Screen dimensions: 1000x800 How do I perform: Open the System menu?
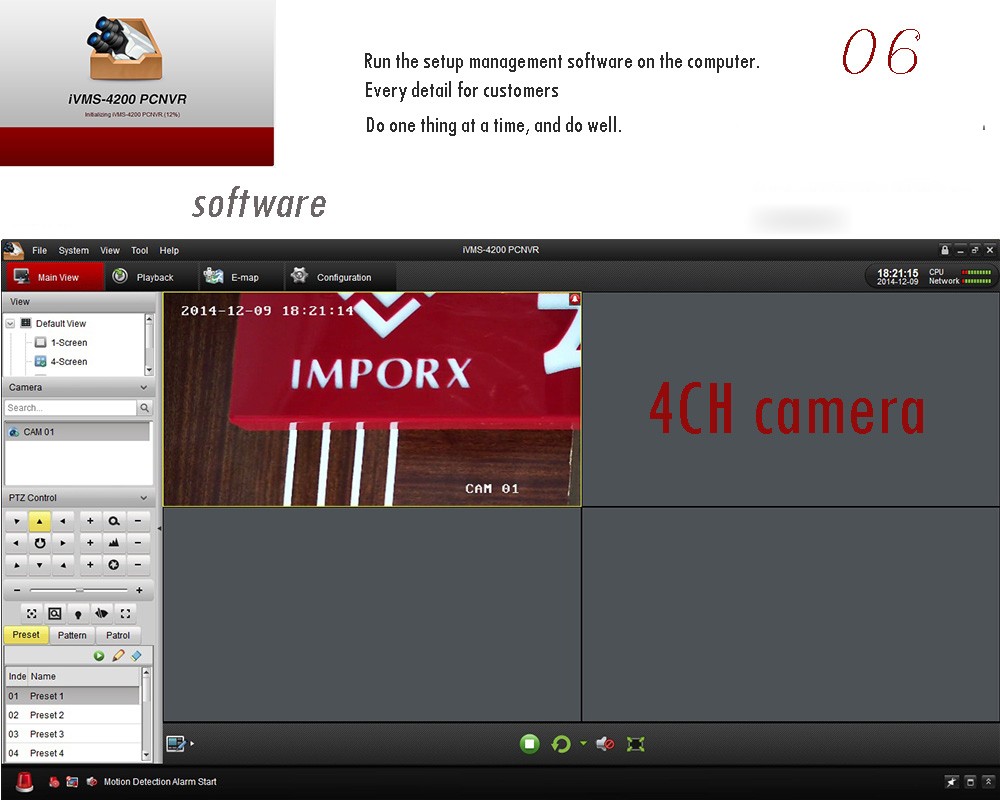[73, 250]
